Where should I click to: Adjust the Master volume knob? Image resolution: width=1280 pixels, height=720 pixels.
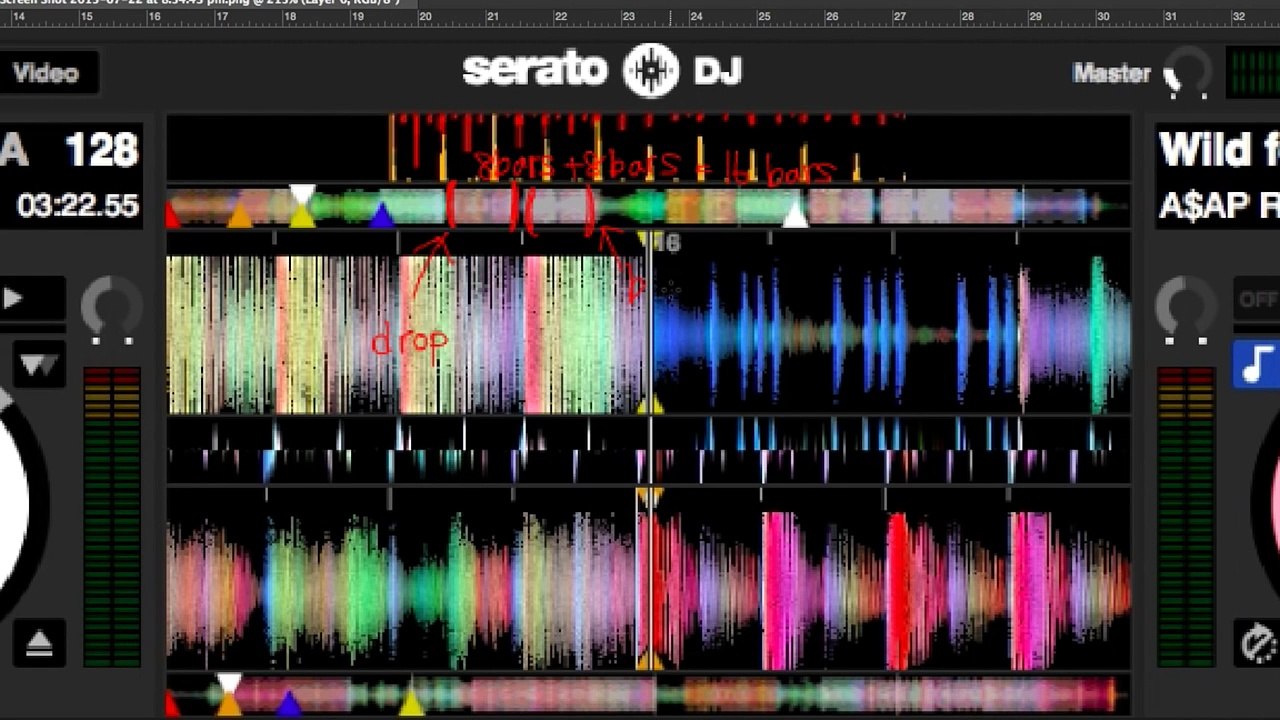point(1188,72)
